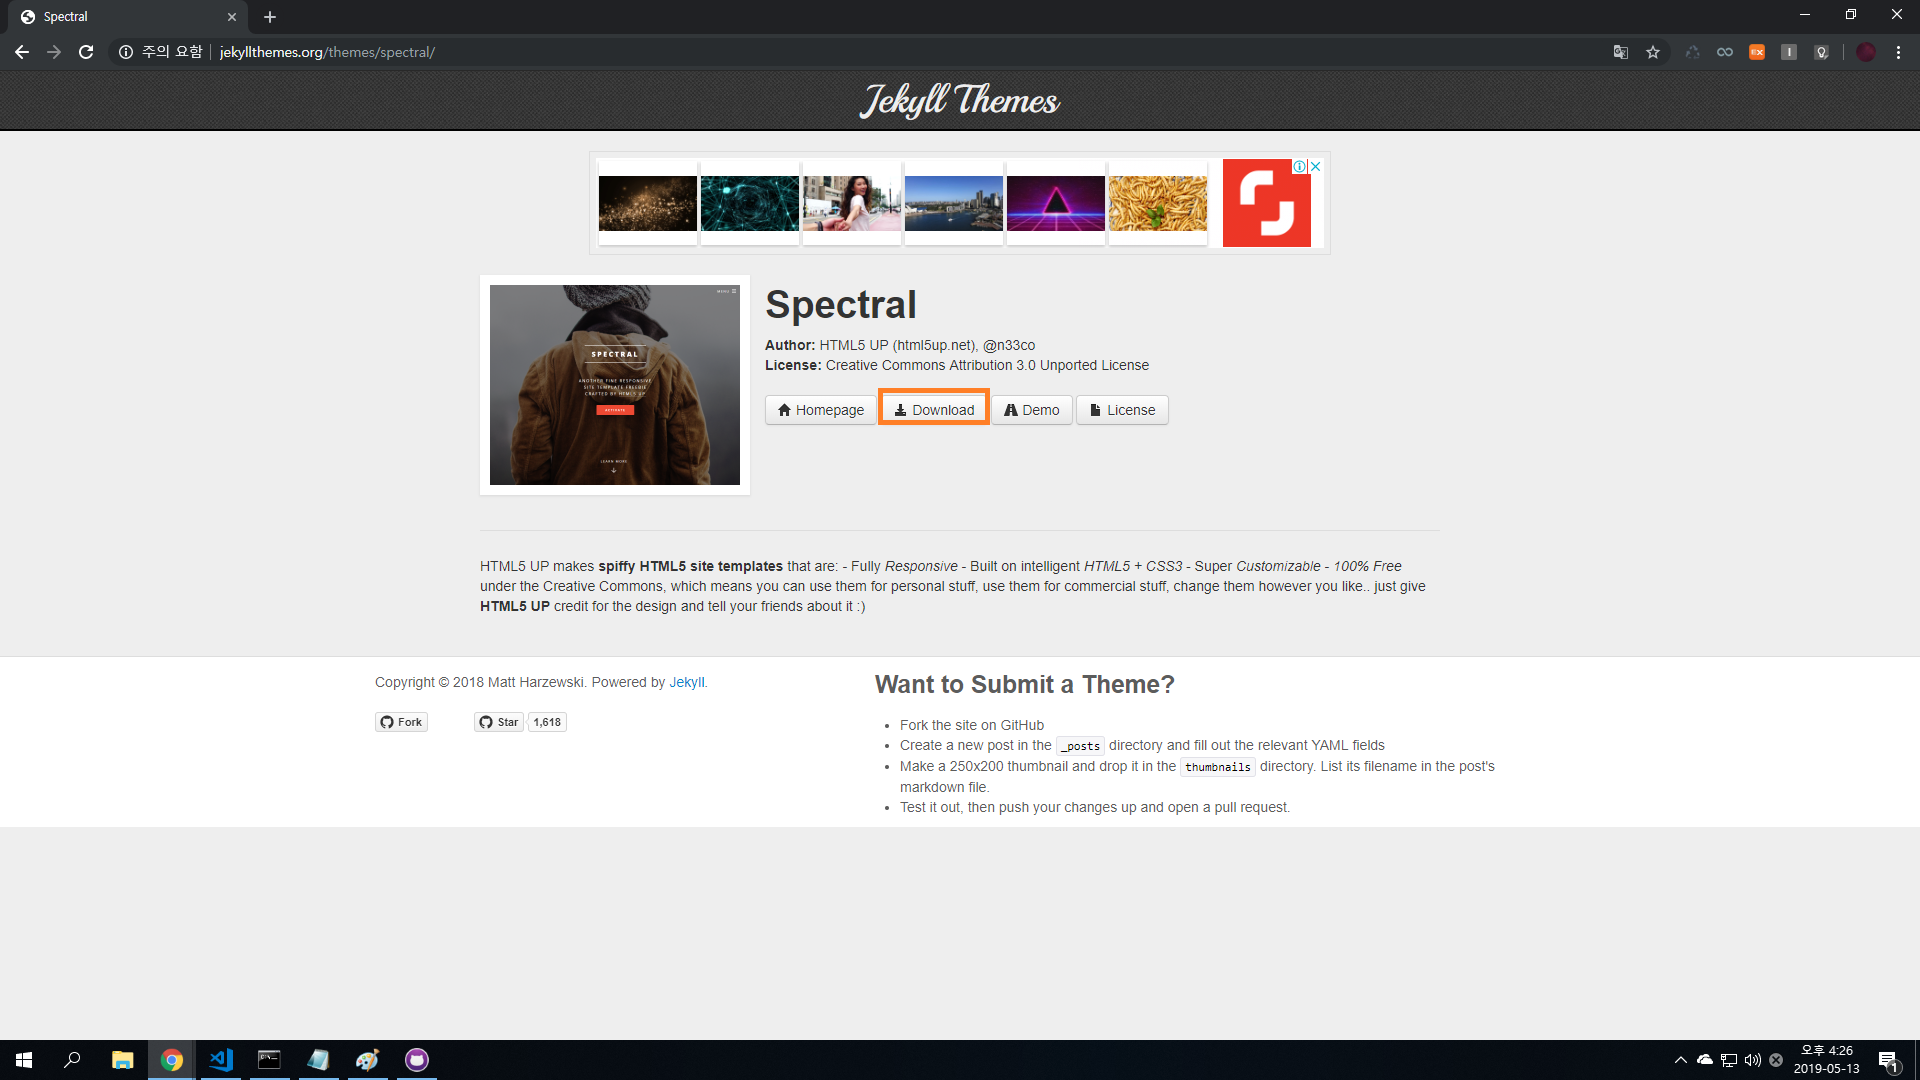Close the ad with X icon
Screen dimensions: 1920x1080
(x=1316, y=166)
